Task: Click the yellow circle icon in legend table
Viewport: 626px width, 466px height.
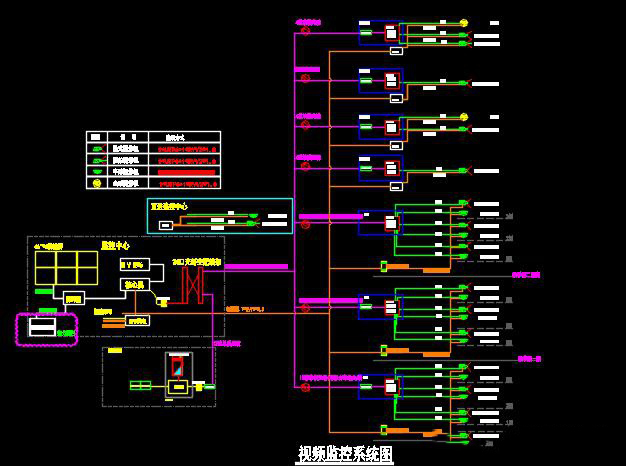Action: point(96,183)
